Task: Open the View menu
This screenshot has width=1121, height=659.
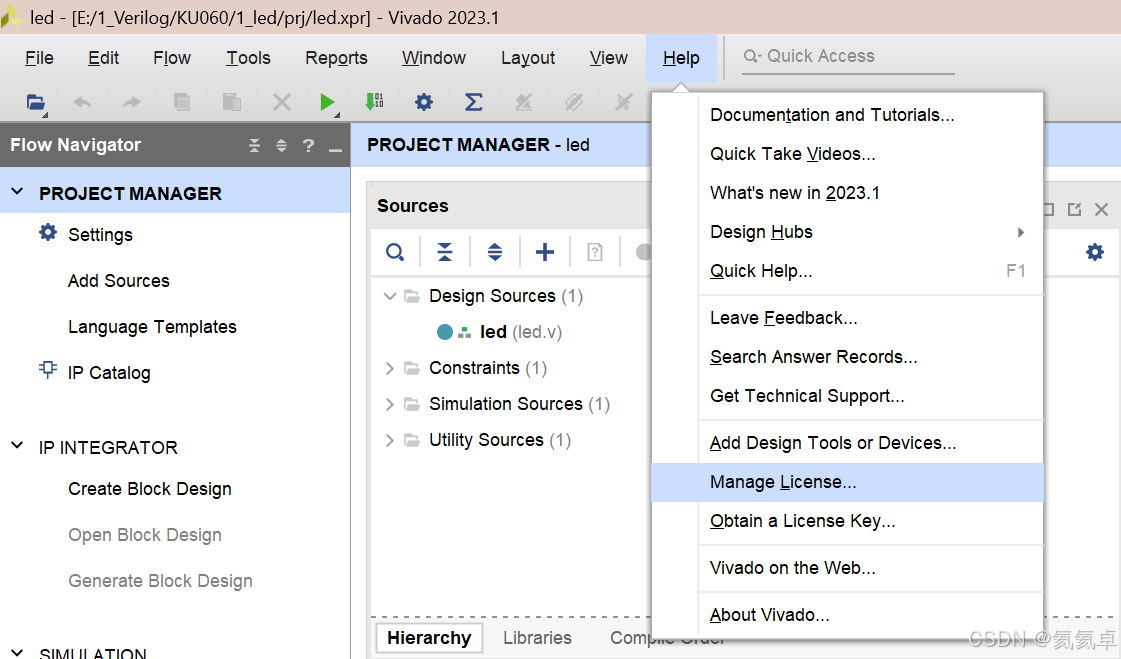Action: pos(608,58)
